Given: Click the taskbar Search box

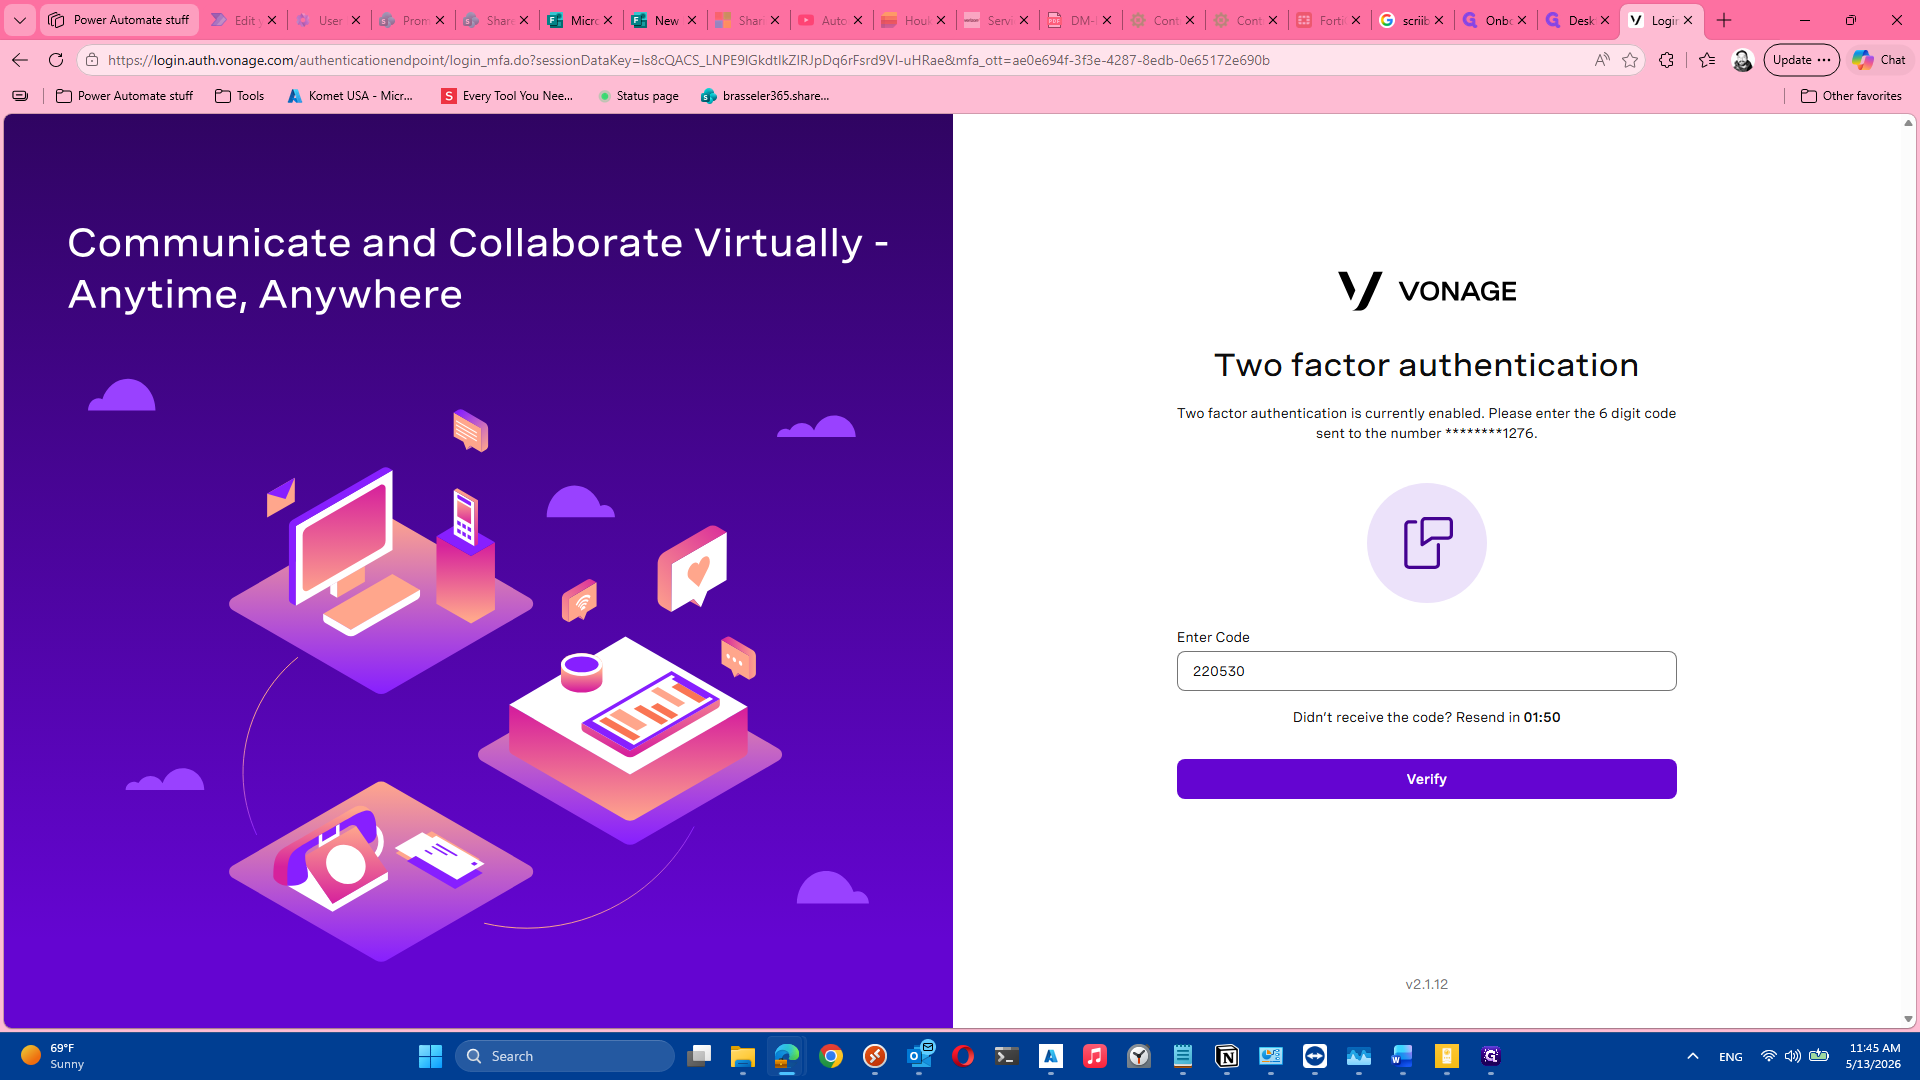Looking at the screenshot, I should [565, 1056].
